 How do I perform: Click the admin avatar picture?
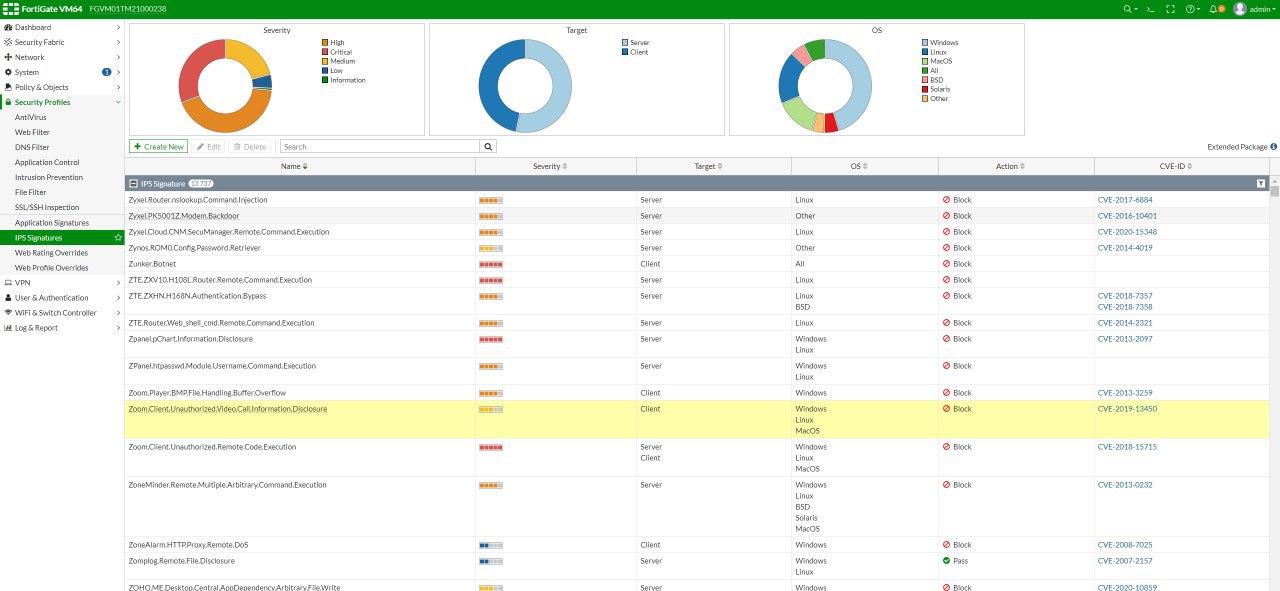coord(1240,8)
